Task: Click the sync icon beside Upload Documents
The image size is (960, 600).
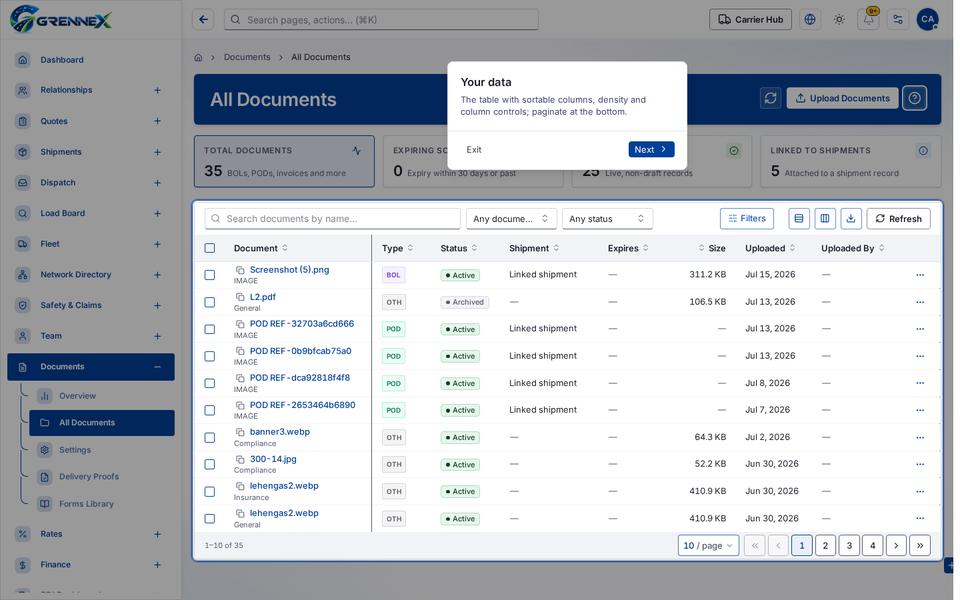Action: point(770,98)
